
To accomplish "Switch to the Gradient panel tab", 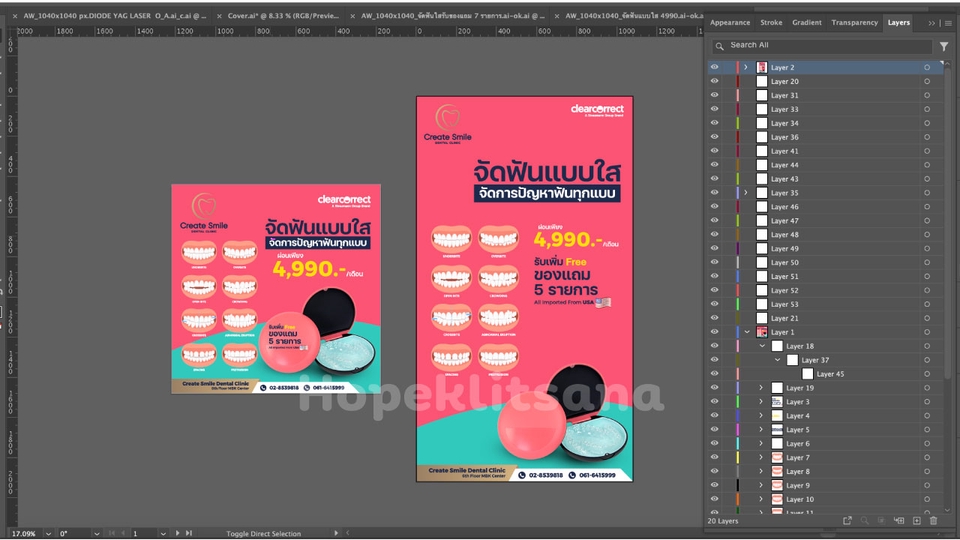I will 807,23.
